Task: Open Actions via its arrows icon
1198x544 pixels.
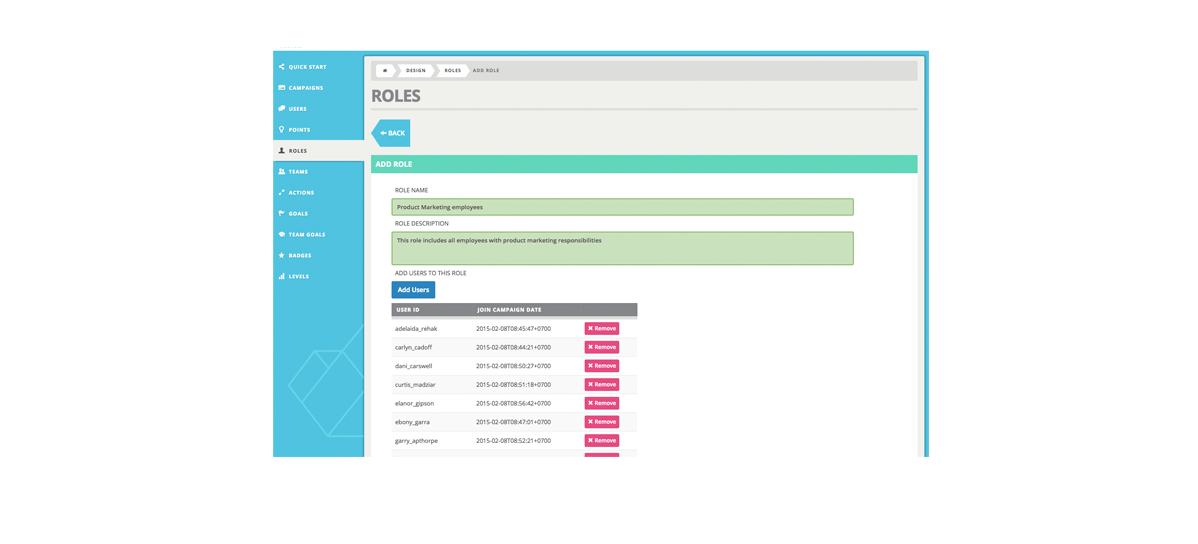Action: (282, 193)
